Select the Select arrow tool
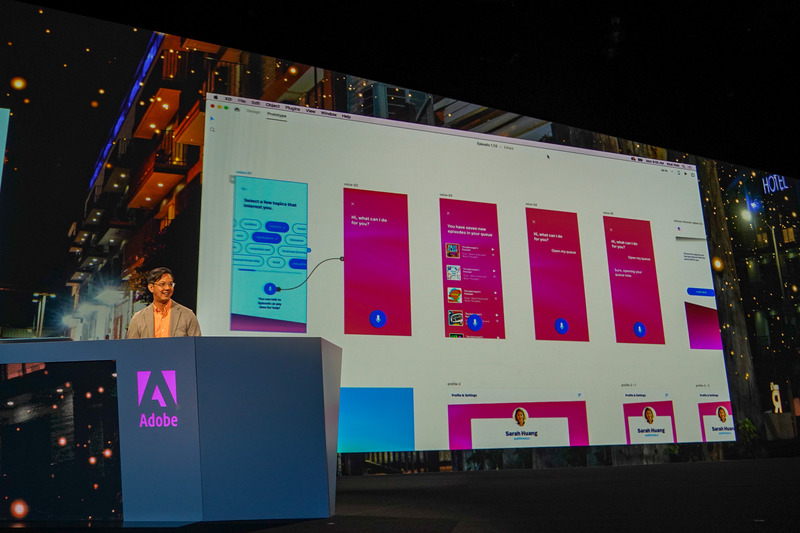 [x=212, y=119]
